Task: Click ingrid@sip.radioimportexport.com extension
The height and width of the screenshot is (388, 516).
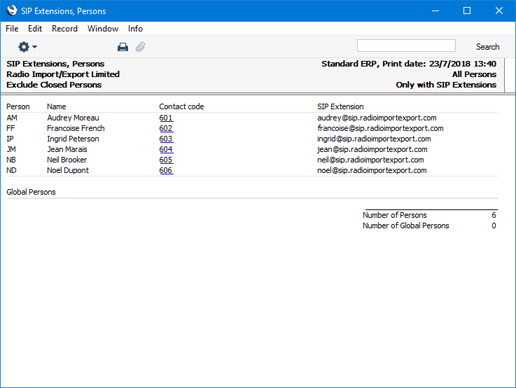Action: [x=374, y=139]
